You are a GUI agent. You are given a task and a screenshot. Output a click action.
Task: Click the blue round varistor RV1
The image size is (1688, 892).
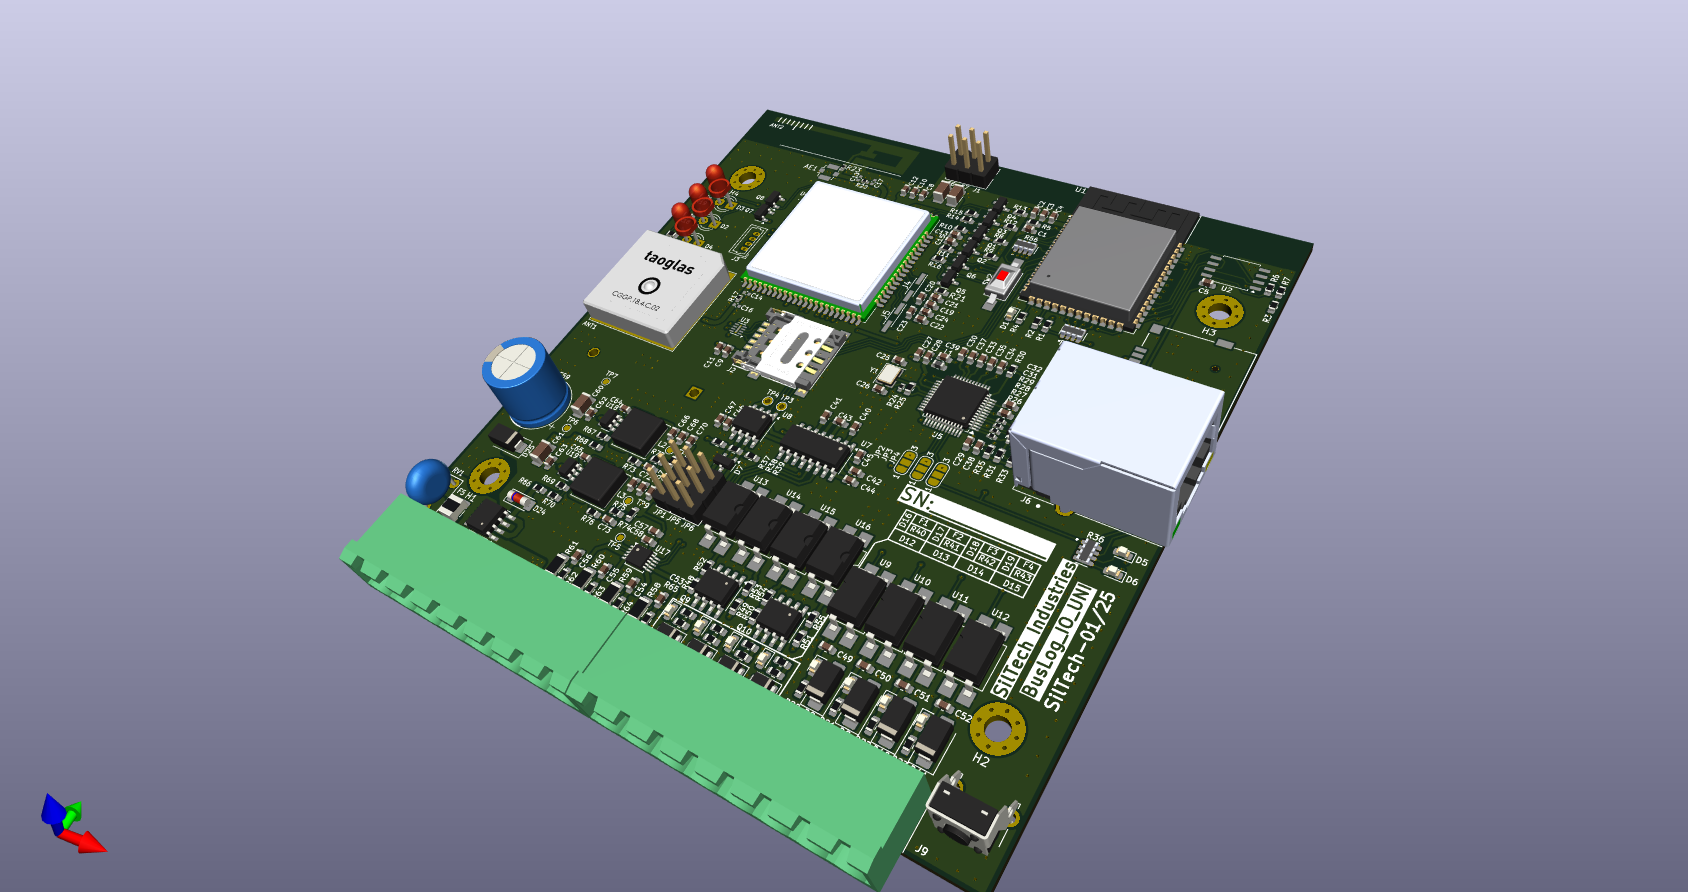pyautogui.click(x=428, y=481)
